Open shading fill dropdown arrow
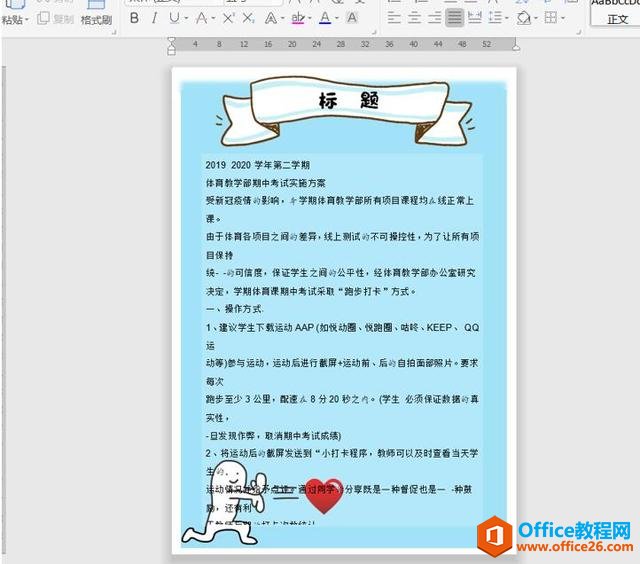 coord(535,18)
